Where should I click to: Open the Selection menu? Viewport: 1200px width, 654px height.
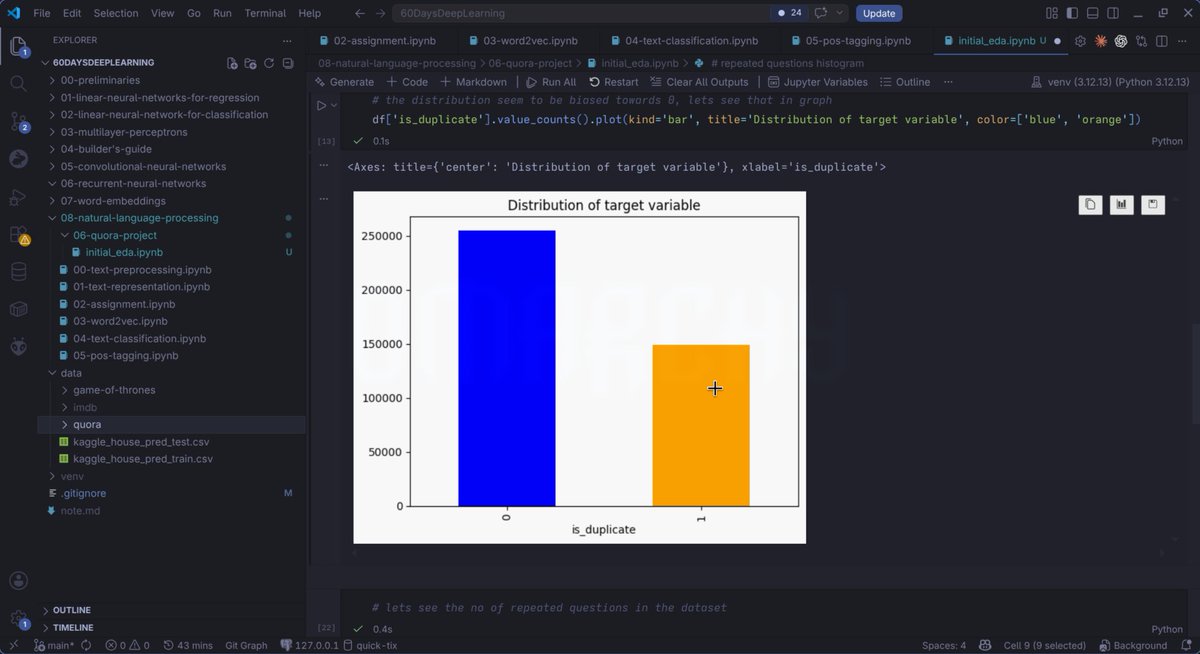click(116, 13)
